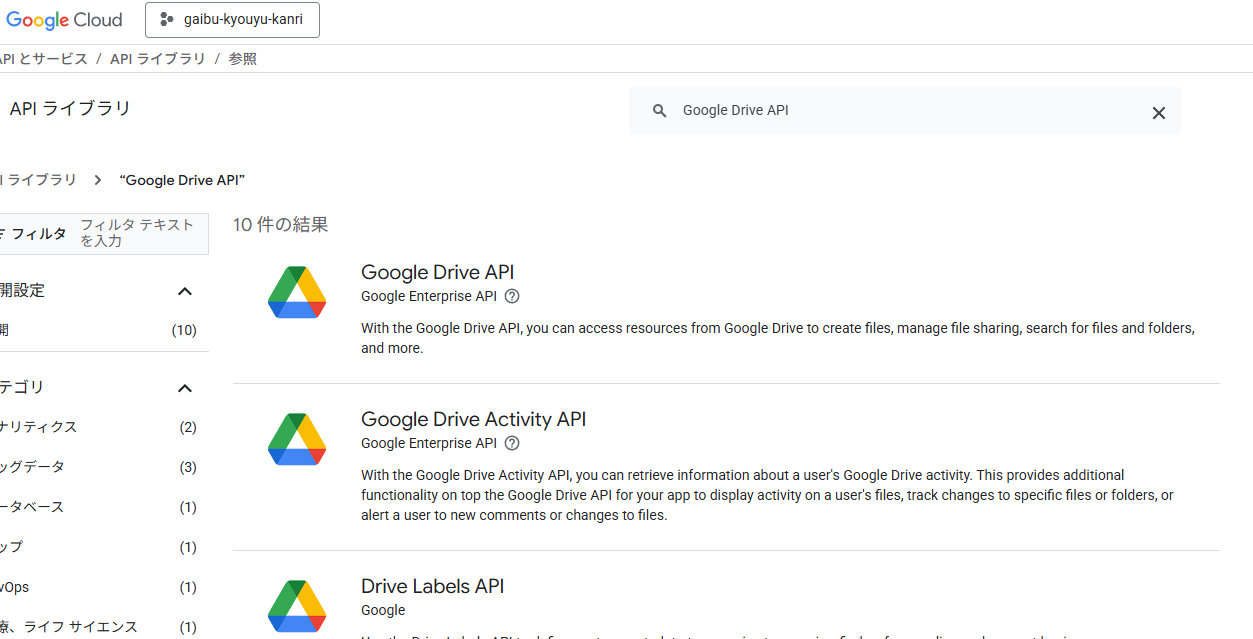Click the search magnifier icon

[659, 111]
